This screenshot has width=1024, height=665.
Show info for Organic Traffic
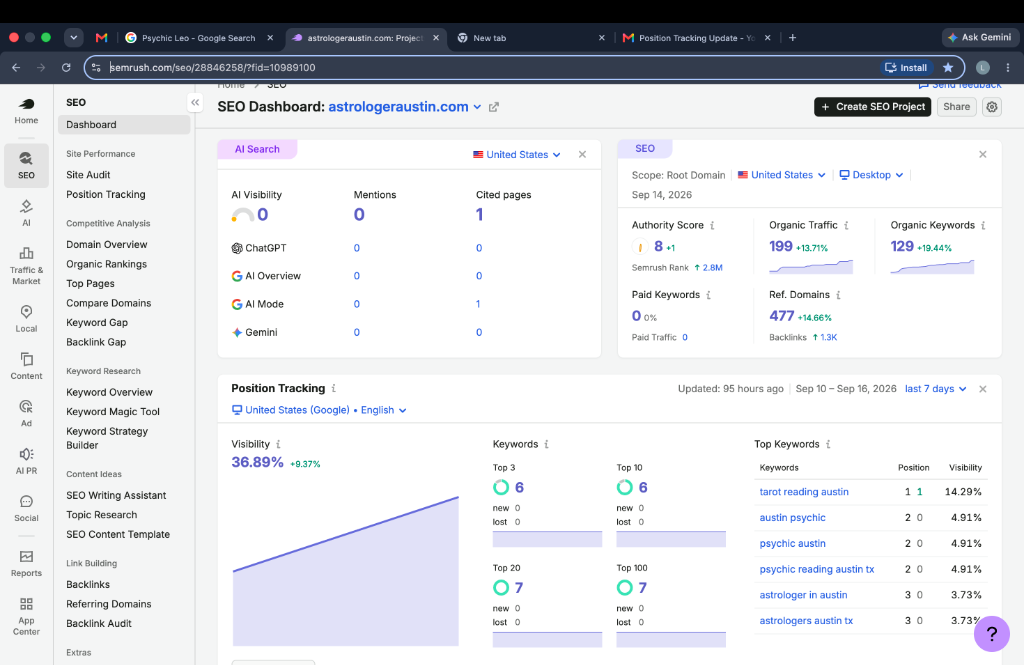pyautogui.click(x=846, y=225)
